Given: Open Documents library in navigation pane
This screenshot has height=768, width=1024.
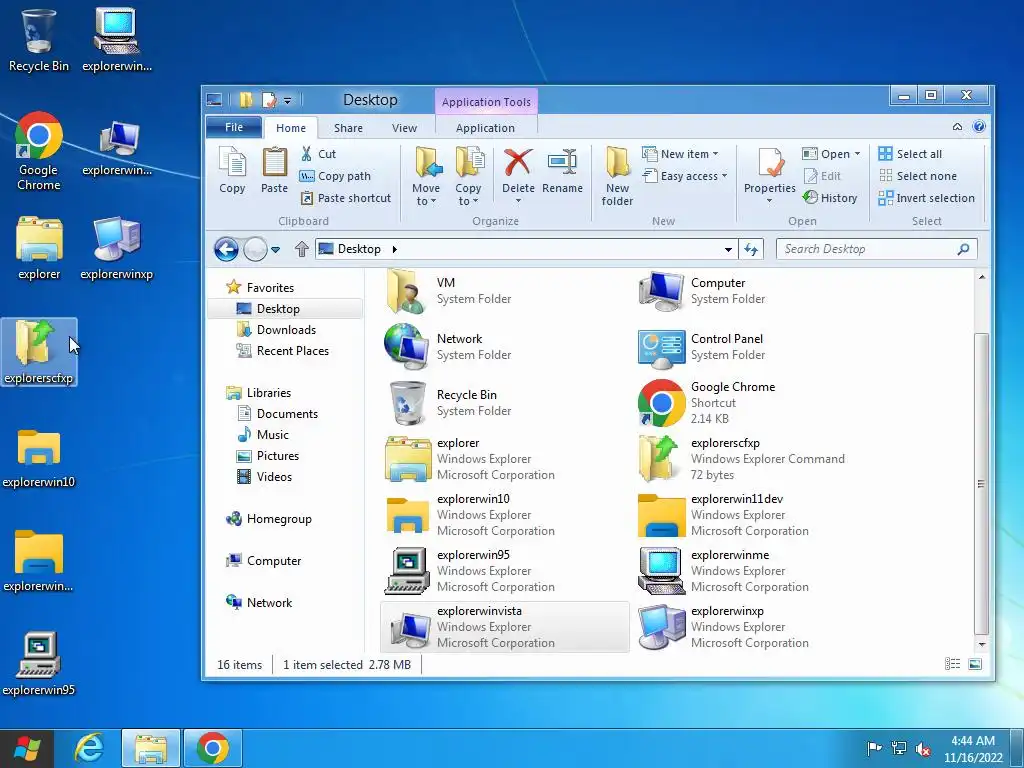Looking at the screenshot, I should (x=287, y=413).
